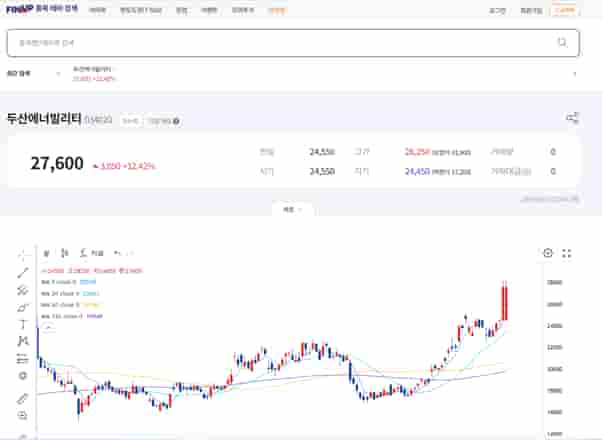602x440 pixels.
Task: Toggle the chart fullscreen mode icon
Action: tap(567, 253)
